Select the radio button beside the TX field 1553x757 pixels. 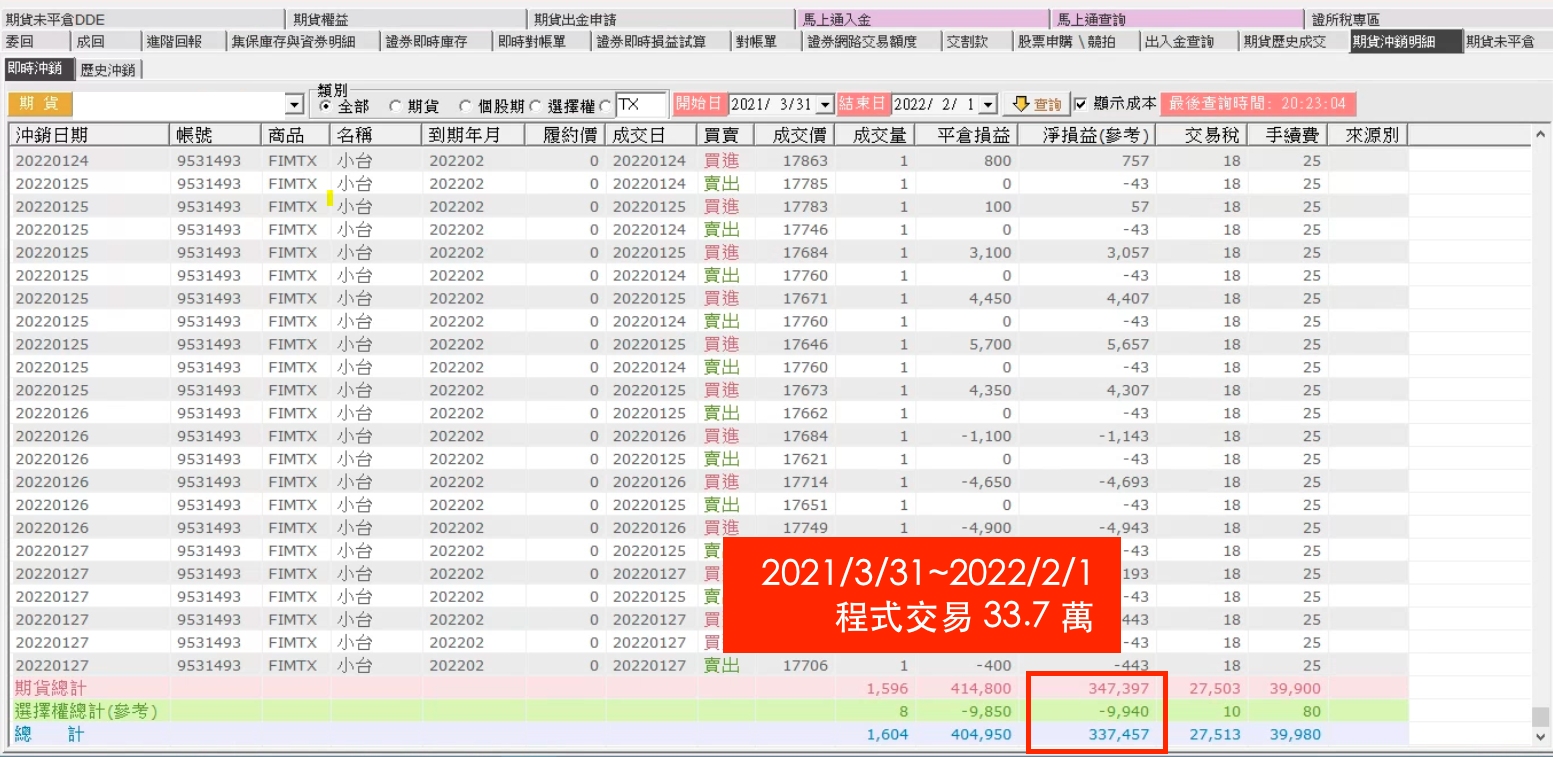click(606, 105)
